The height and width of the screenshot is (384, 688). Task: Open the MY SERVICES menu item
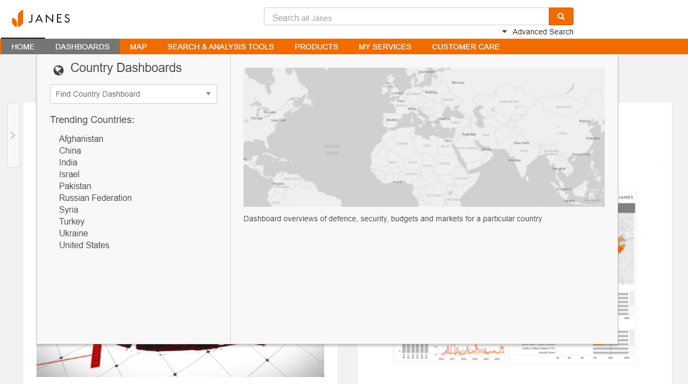pos(385,47)
